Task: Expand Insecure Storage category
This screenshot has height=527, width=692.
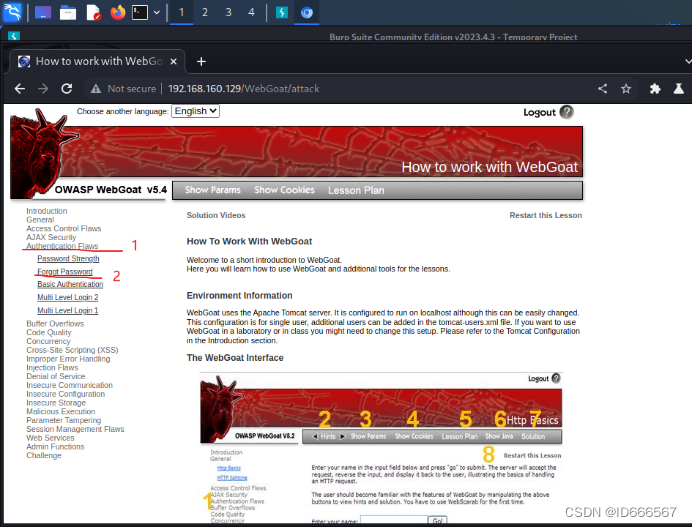Action: click(x=56, y=403)
